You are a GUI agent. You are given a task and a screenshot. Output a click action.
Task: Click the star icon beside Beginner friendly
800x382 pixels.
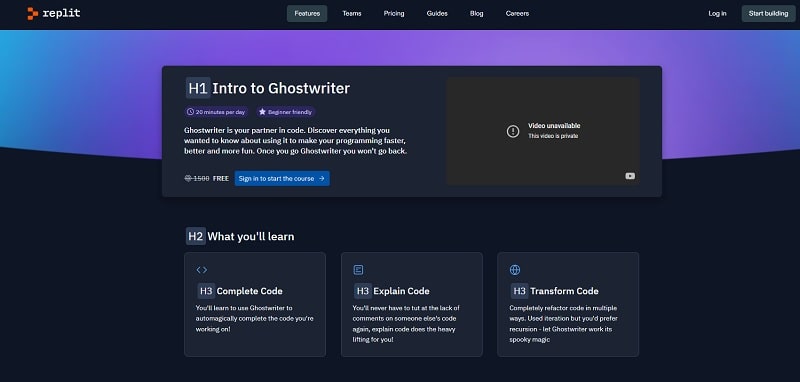pos(262,112)
